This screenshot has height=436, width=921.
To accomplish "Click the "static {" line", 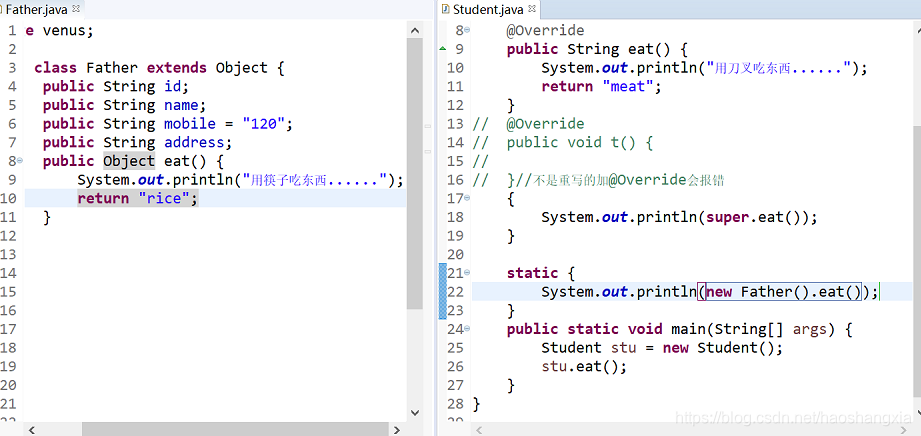I will [x=541, y=273].
